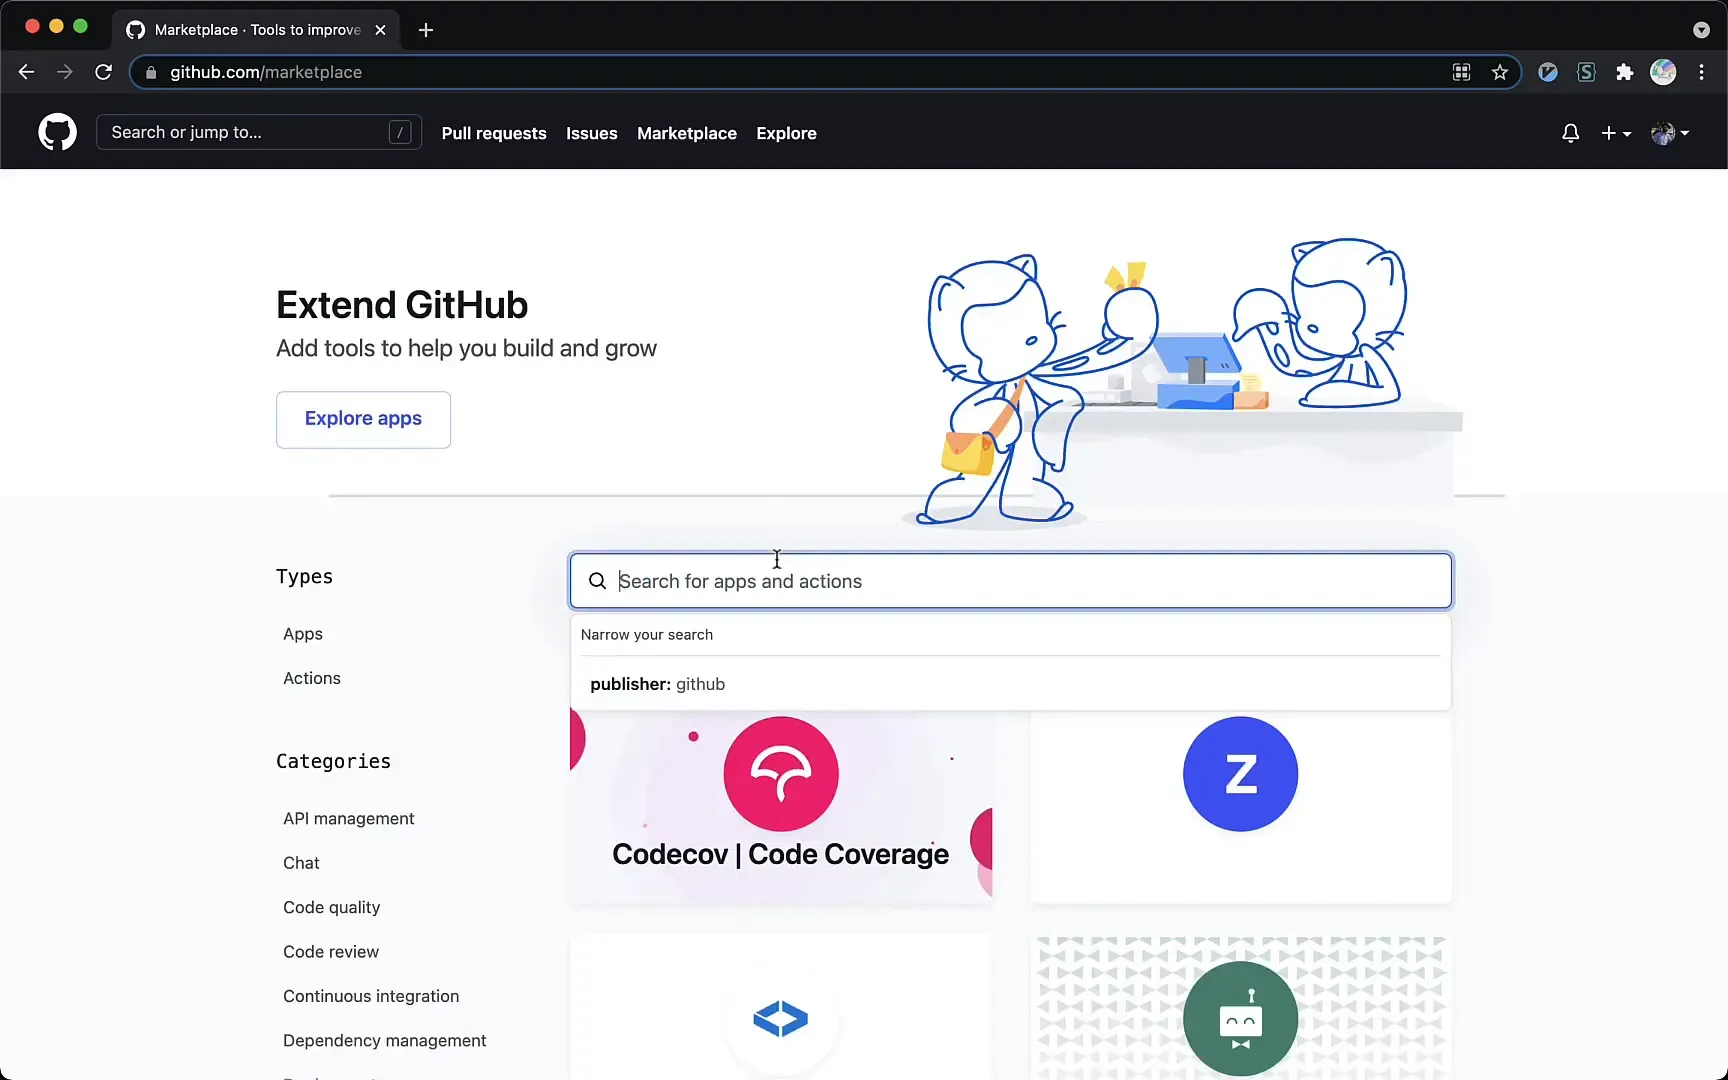The height and width of the screenshot is (1080, 1728).
Task: Open the API management category
Action: (348, 818)
